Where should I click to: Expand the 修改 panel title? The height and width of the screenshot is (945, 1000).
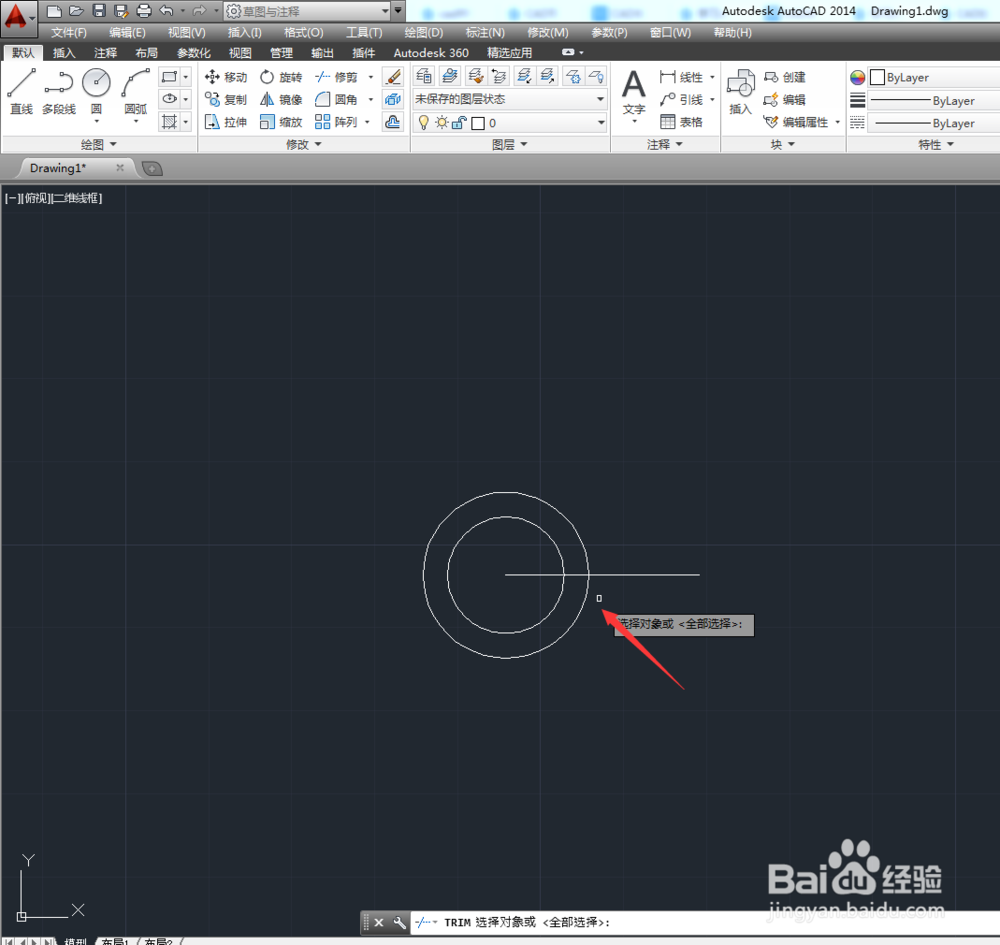point(304,145)
